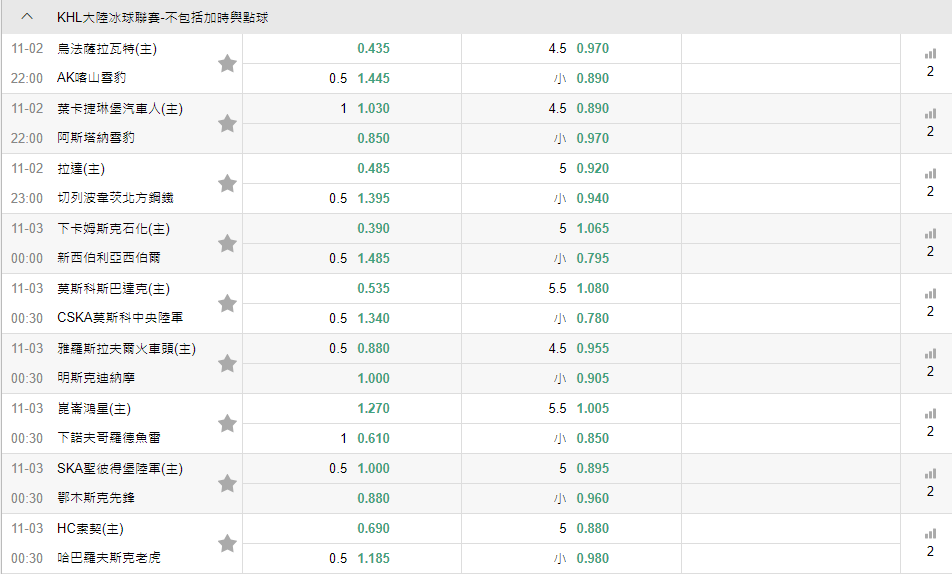Favorite the 莫斯科斯巴達克 match star

pyautogui.click(x=227, y=303)
